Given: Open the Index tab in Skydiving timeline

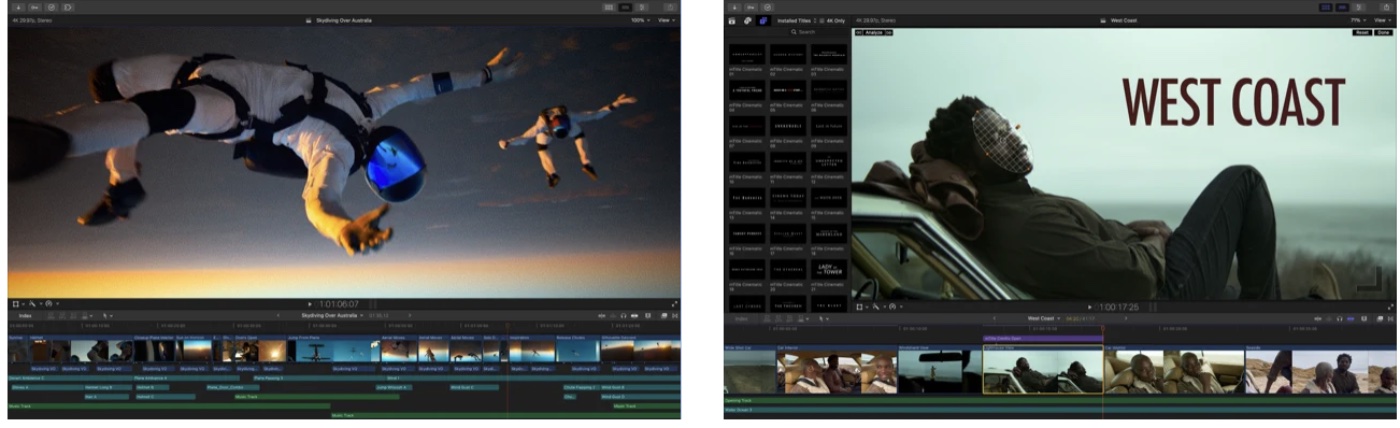Looking at the screenshot, I should [25, 315].
